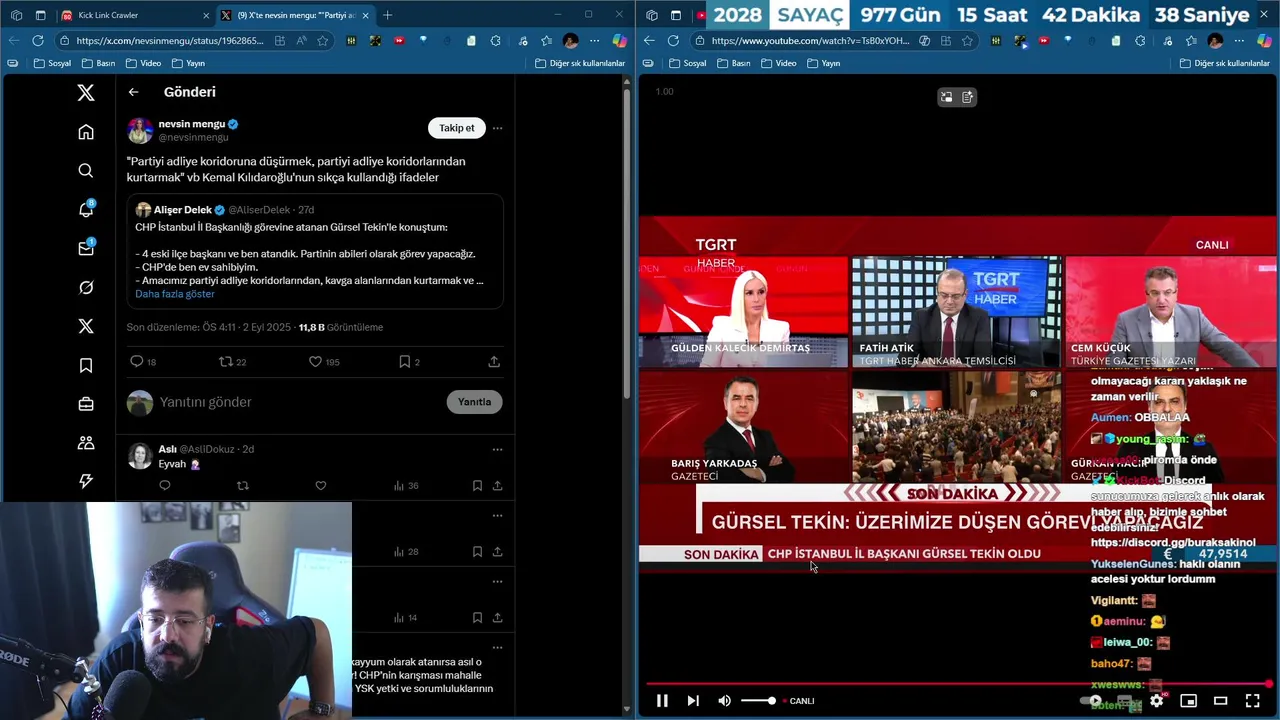This screenshot has width=1280, height=720.
Task: Jump to live via CANLI indicator
Action: coord(798,701)
